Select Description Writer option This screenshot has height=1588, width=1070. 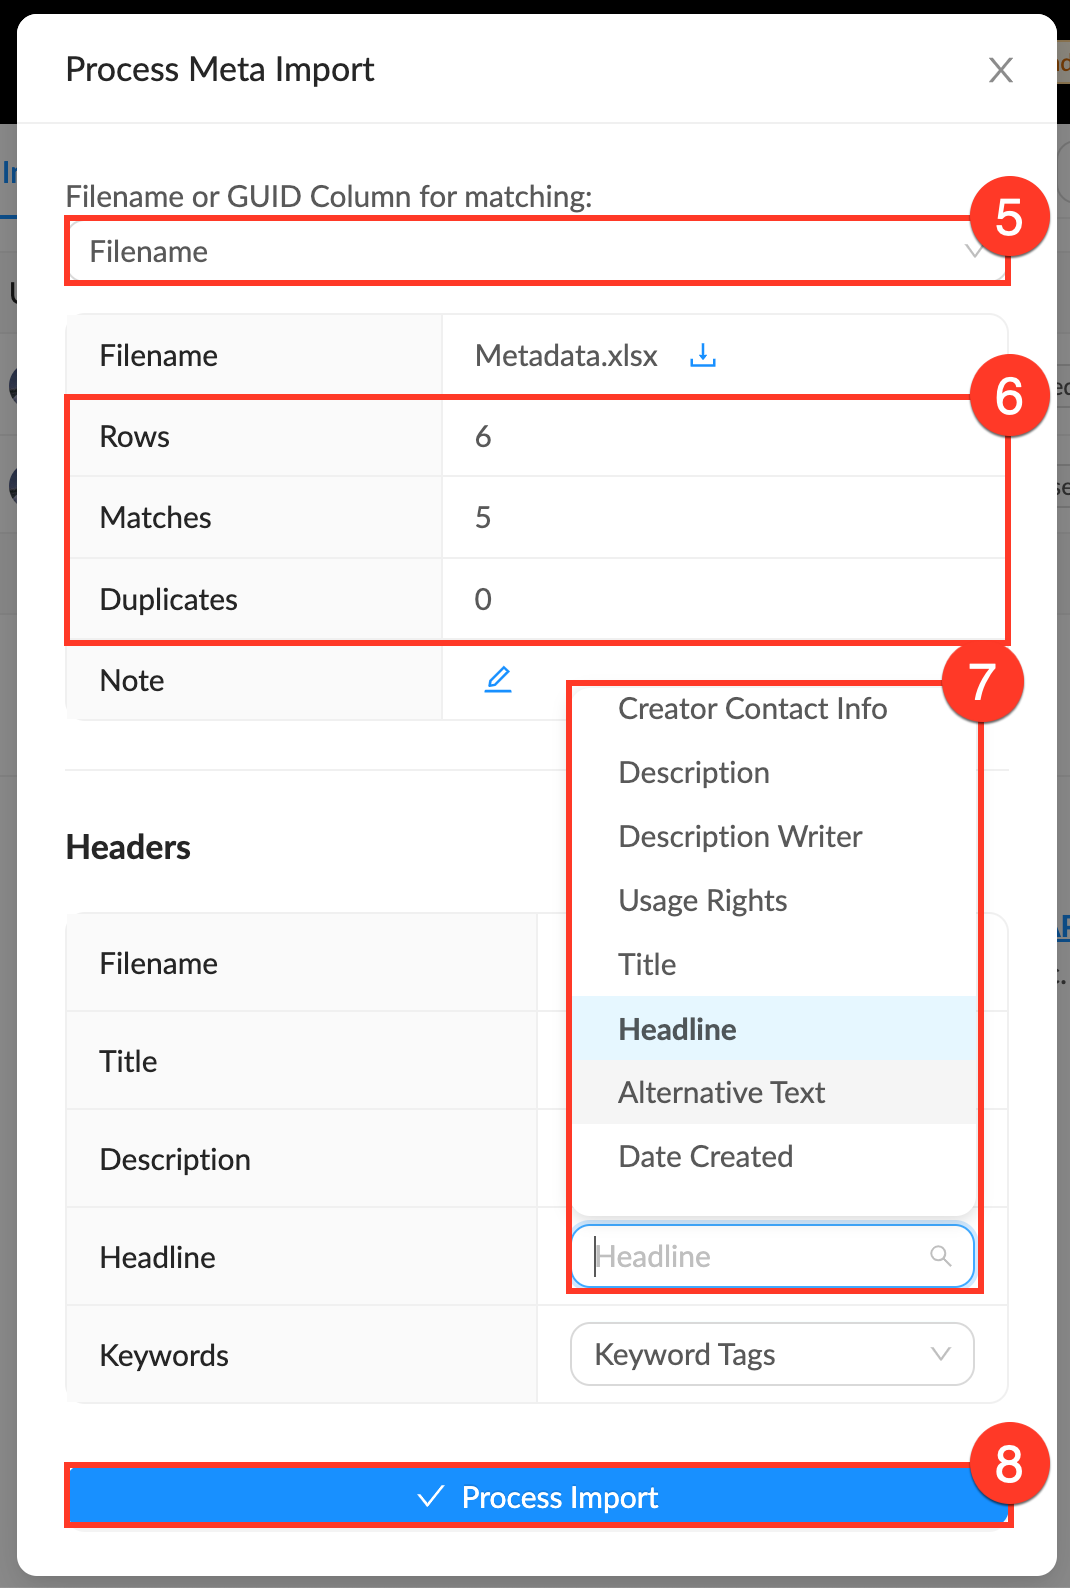pos(740,837)
